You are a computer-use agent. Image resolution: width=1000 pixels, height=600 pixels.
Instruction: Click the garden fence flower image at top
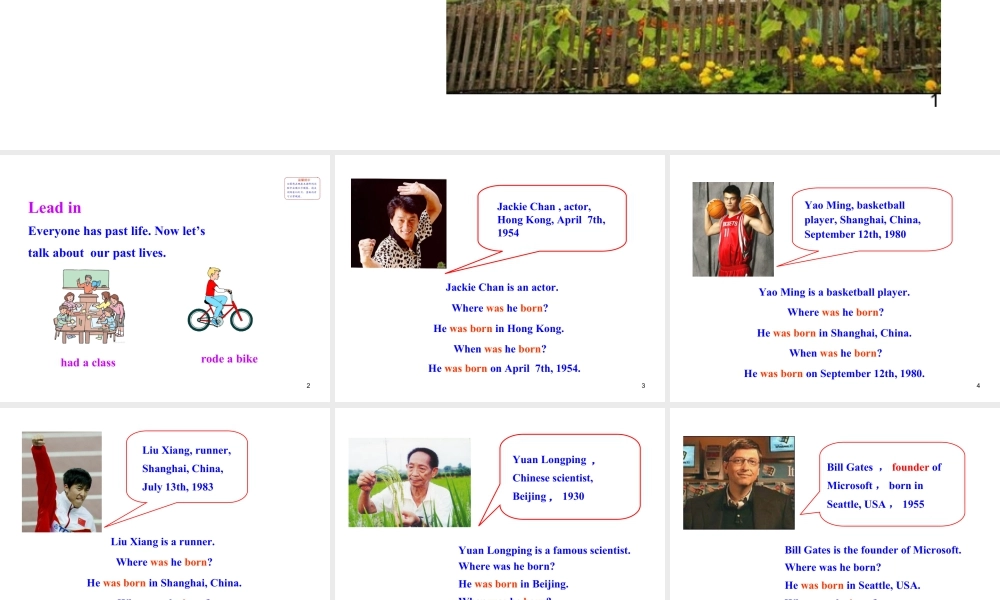692,46
